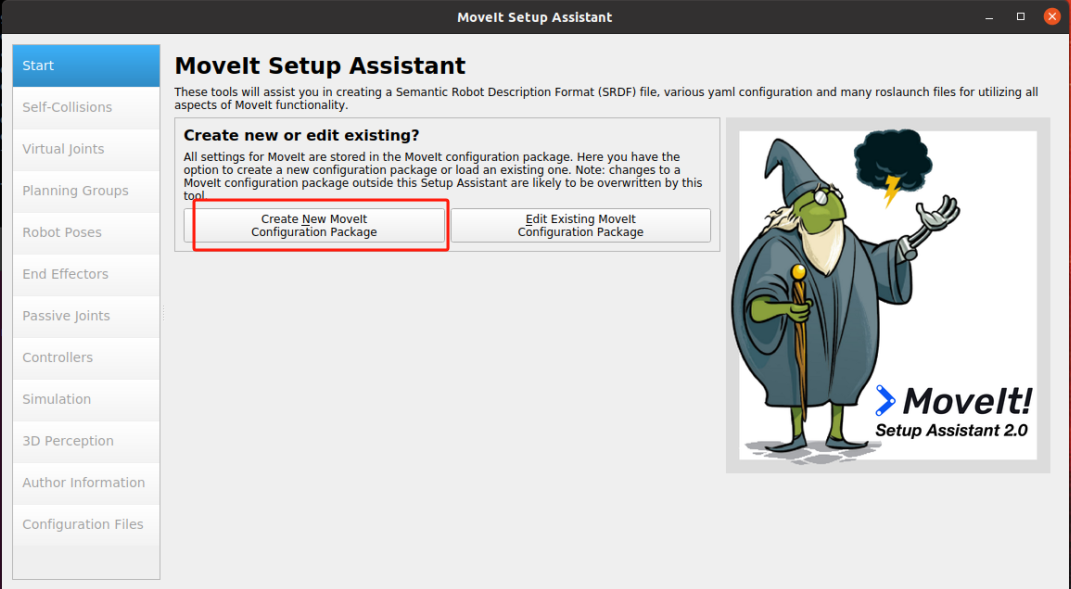Switch to Robot Poses step
Viewport: 1071px width, 589px height.
[x=86, y=232]
